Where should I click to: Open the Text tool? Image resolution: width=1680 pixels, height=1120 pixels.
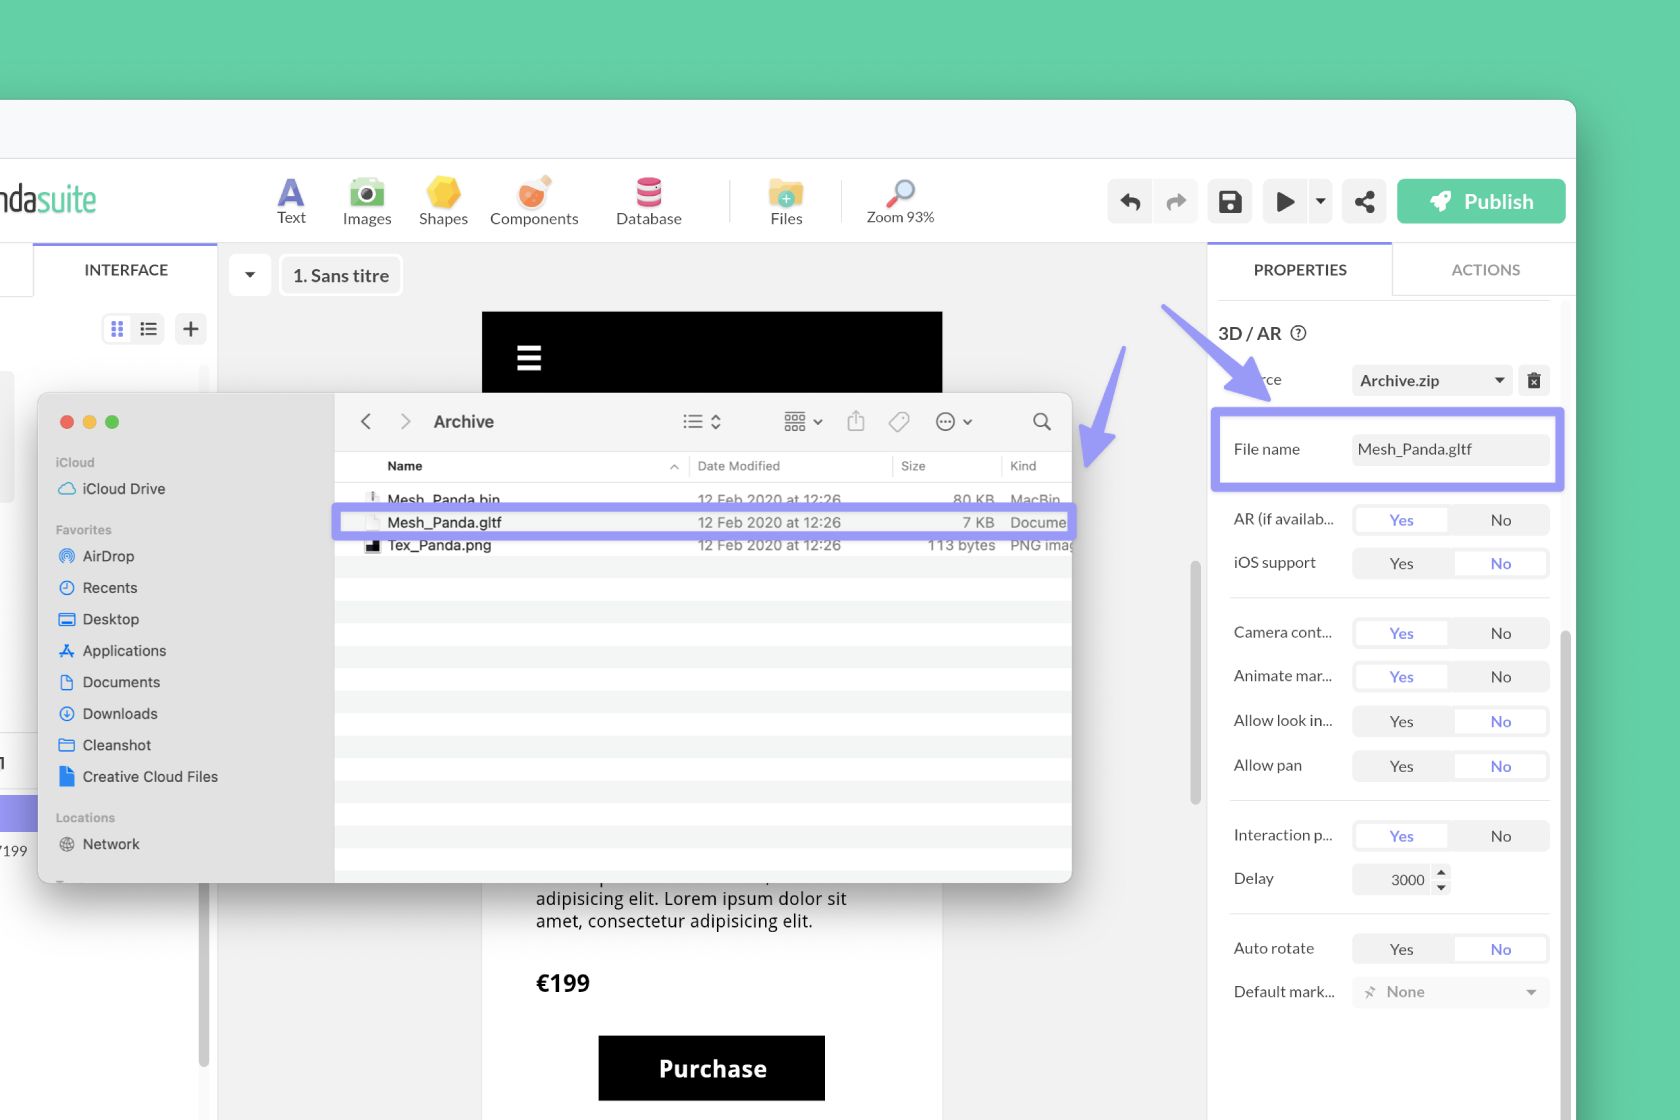291,201
